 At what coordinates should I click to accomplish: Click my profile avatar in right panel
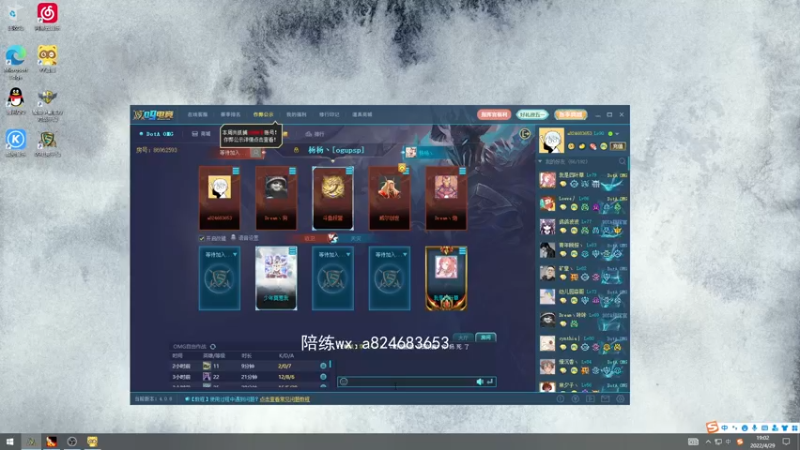point(552,140)
